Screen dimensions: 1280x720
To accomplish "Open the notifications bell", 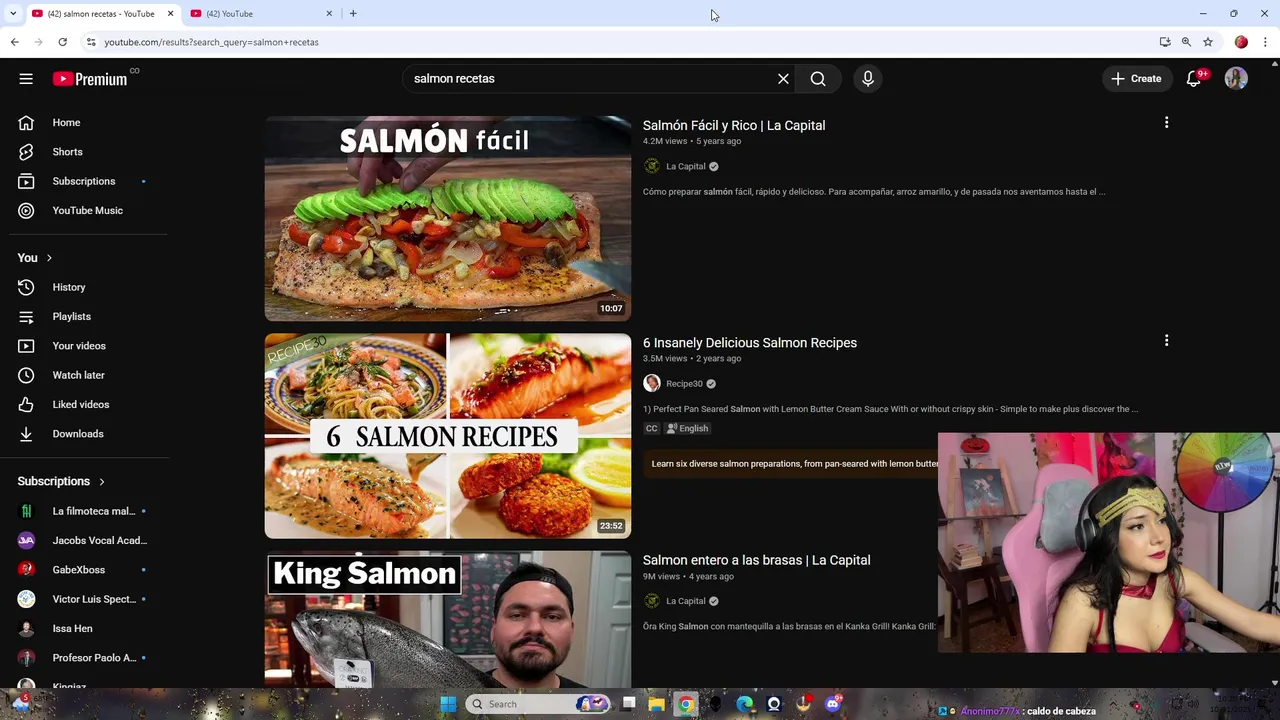I will click(x=1194, y=79).
